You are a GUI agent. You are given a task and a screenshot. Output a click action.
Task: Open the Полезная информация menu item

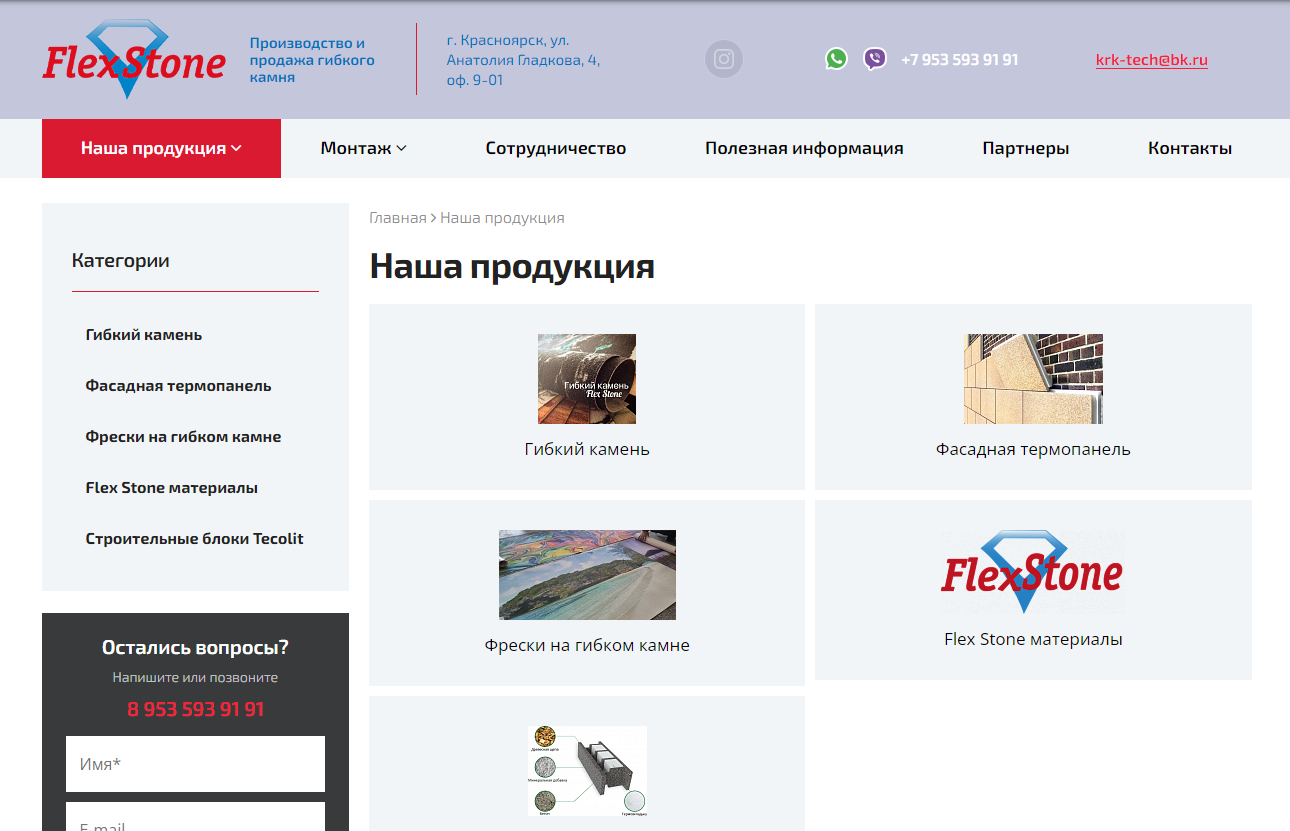coord(804,148)
